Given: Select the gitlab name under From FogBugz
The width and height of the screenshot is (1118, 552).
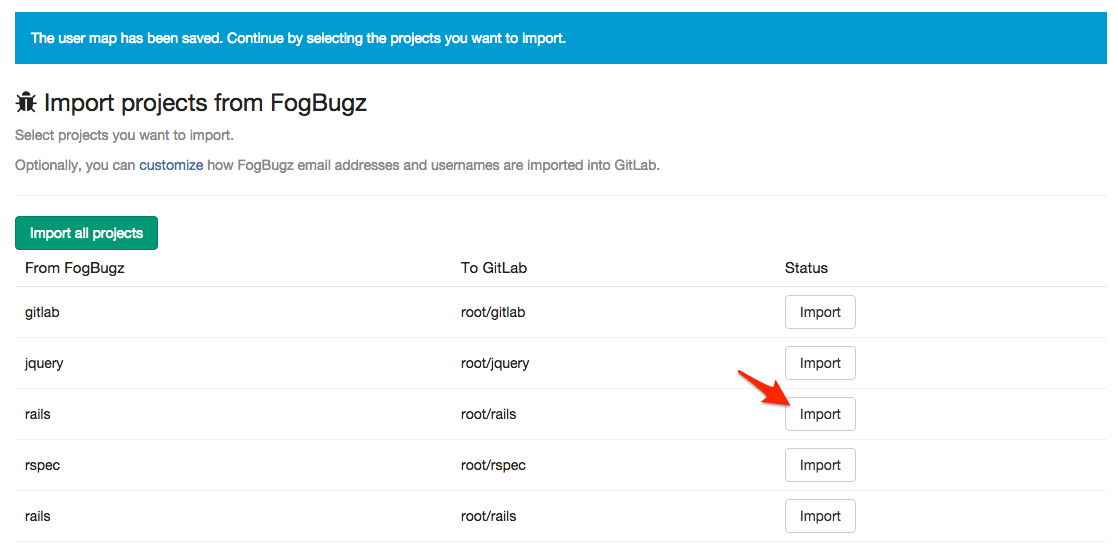Looking at the screenshot, I should point(42,312).
